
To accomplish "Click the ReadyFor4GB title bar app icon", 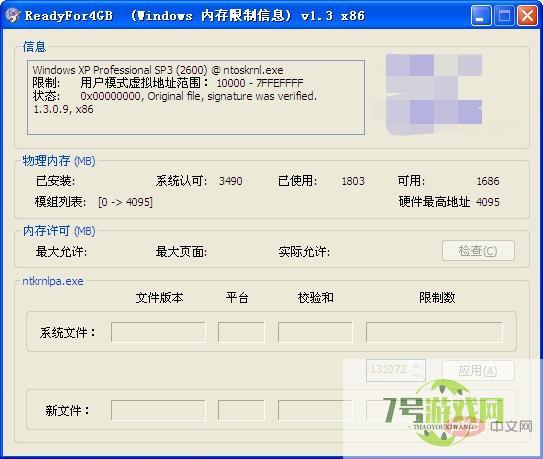I will tap(13, 15).
